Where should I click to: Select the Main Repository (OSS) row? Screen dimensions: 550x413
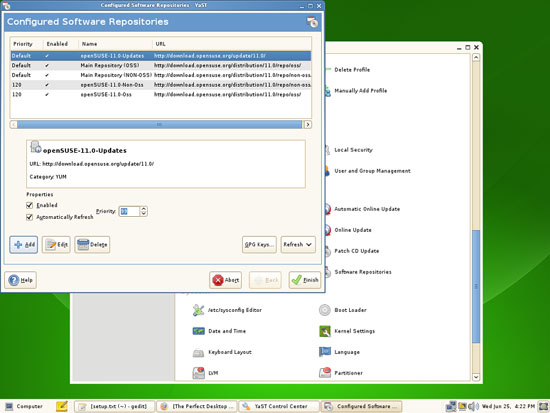pos(161,66)
